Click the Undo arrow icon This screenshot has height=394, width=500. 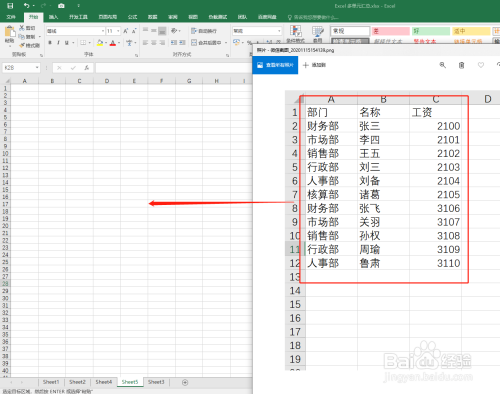pos(26,6)
